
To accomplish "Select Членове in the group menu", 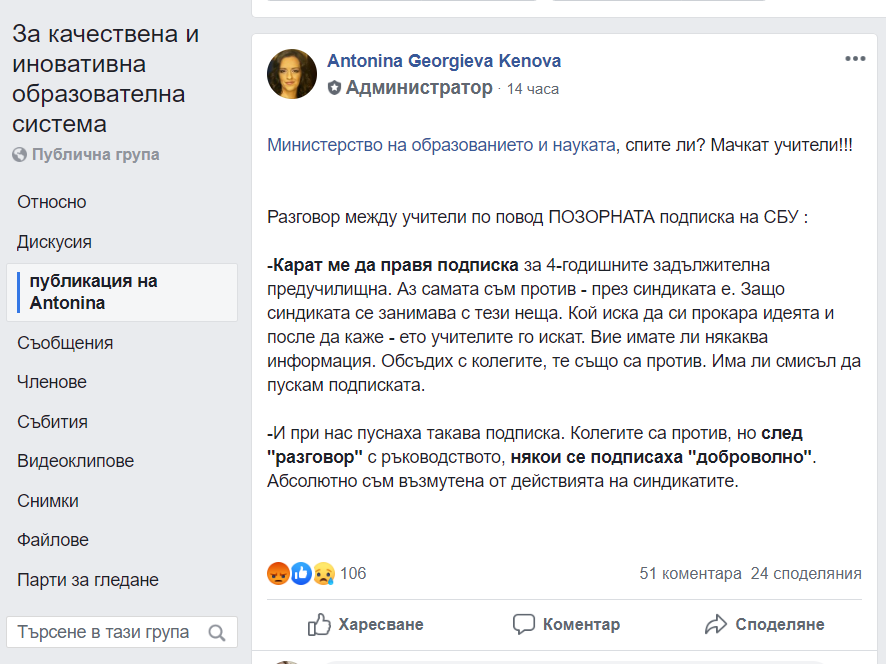I will (52, 382).
